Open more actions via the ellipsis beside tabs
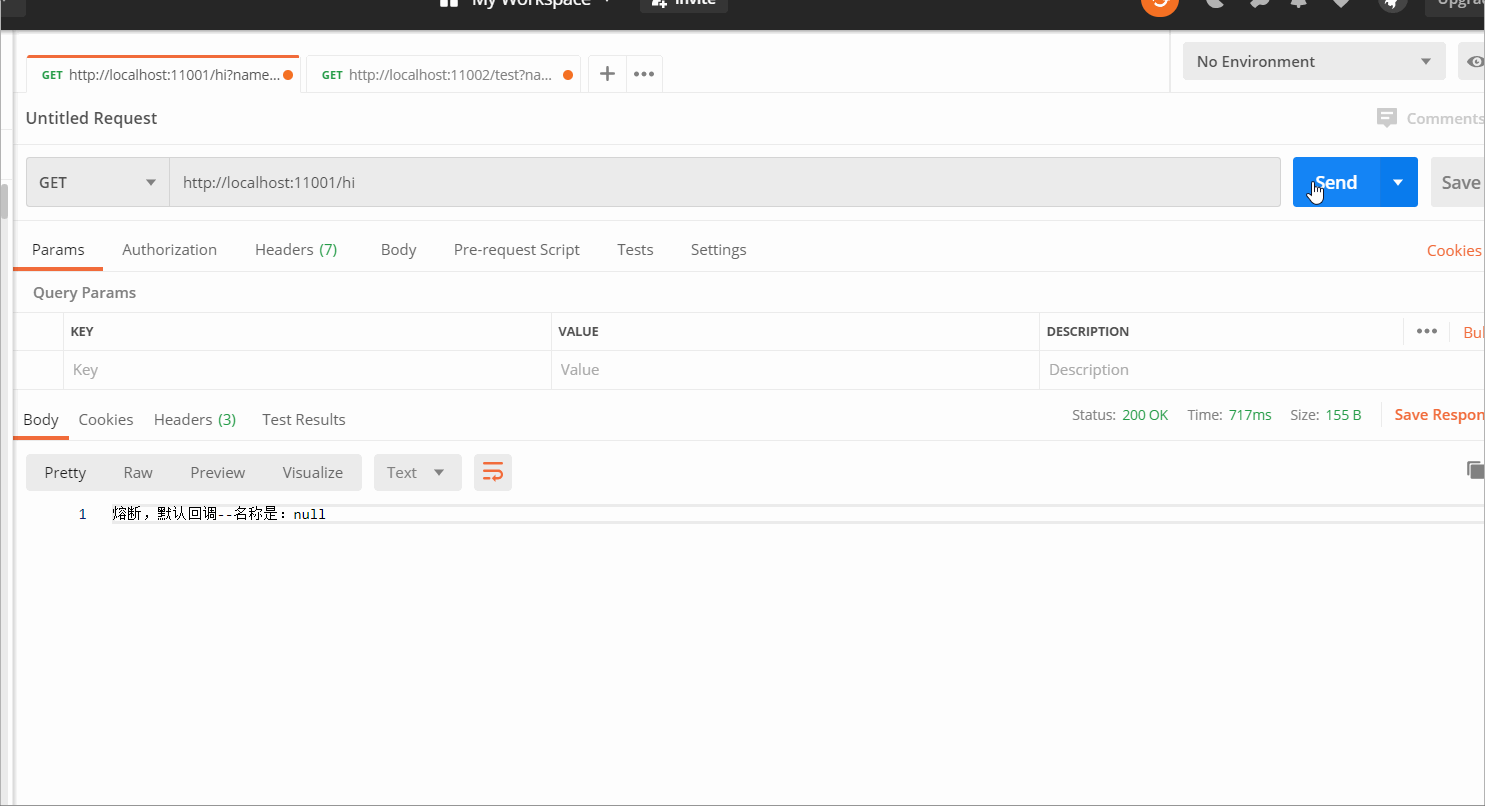 (643, 73)
